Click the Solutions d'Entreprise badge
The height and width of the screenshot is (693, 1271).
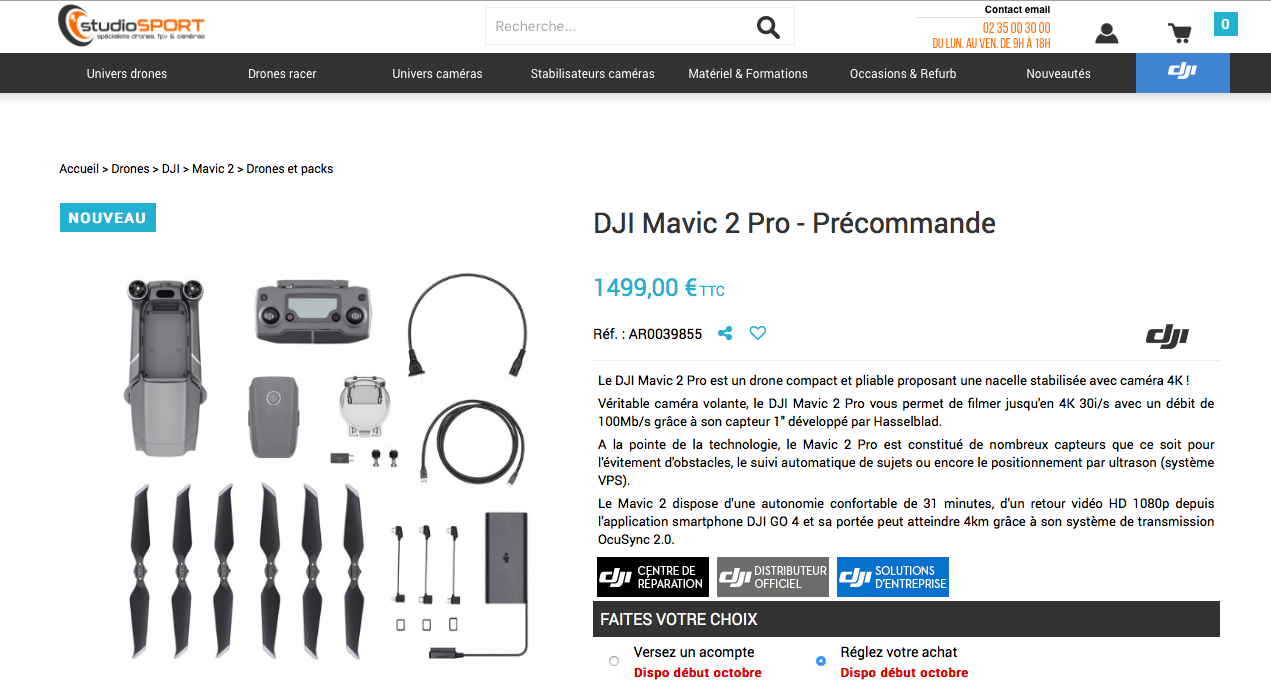click(x=893, y=577)
